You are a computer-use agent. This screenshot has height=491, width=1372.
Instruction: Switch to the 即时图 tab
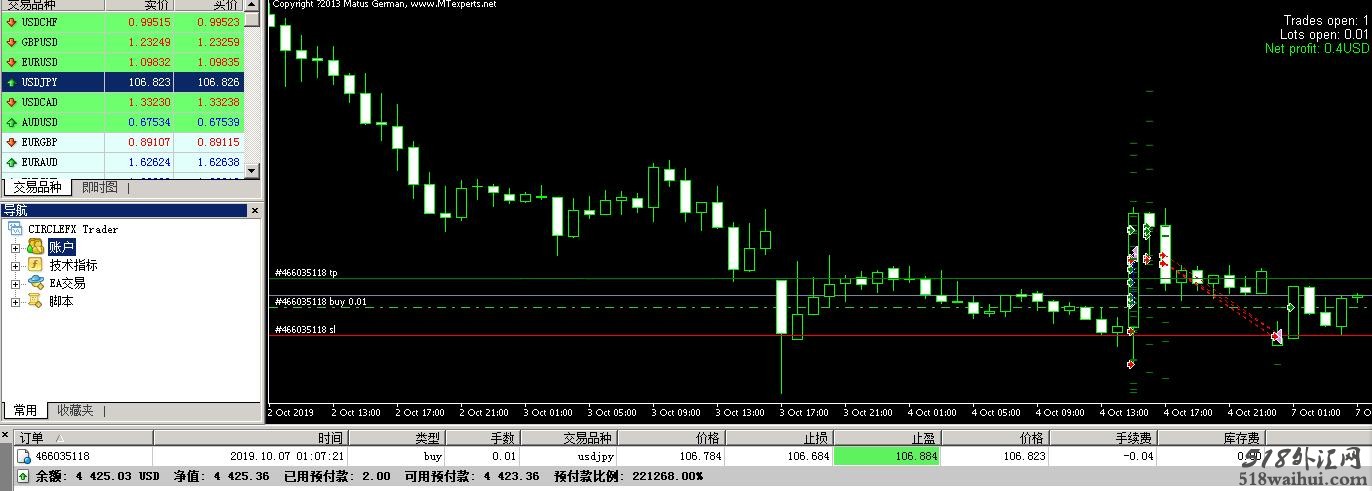point(100,187)
